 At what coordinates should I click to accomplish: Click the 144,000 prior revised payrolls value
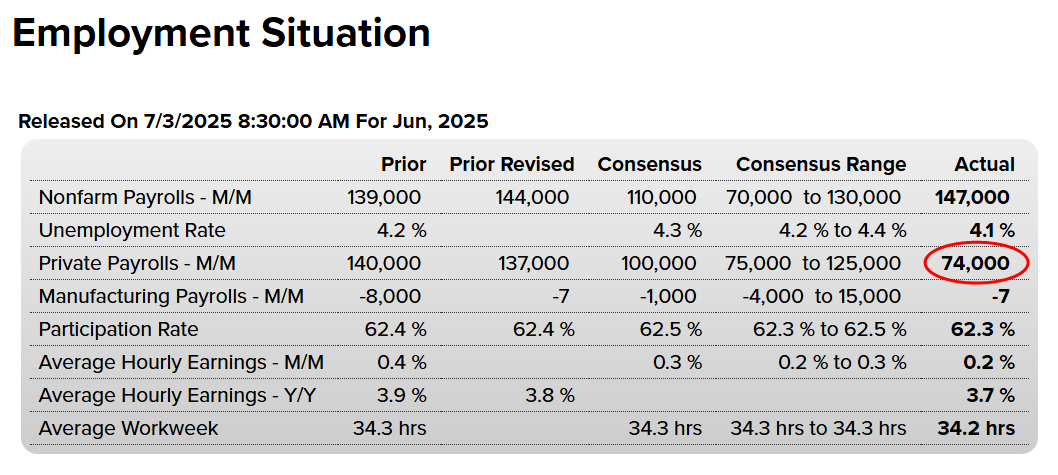[x=532, y=198]
